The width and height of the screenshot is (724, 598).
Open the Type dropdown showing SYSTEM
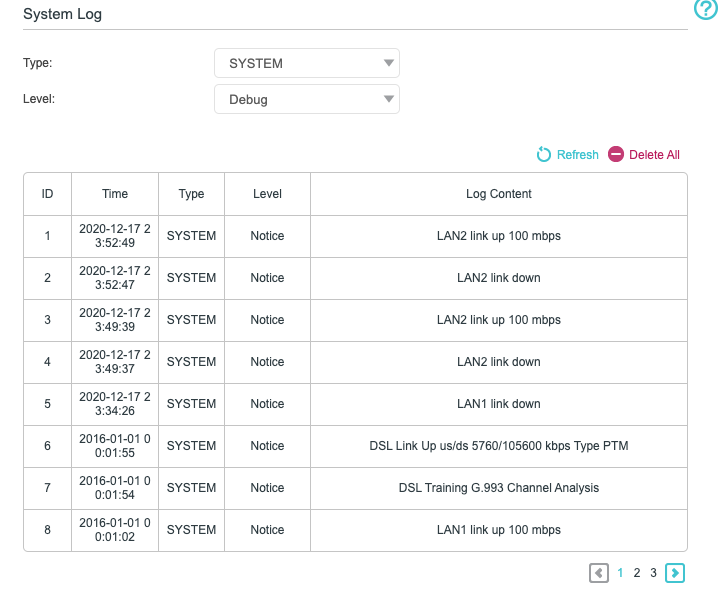pos(307,63)
